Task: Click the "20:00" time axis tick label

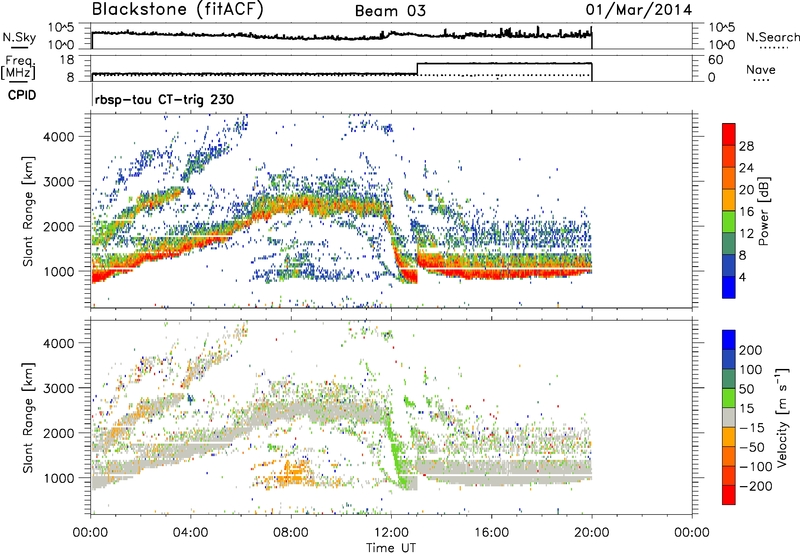Action: 591,533
